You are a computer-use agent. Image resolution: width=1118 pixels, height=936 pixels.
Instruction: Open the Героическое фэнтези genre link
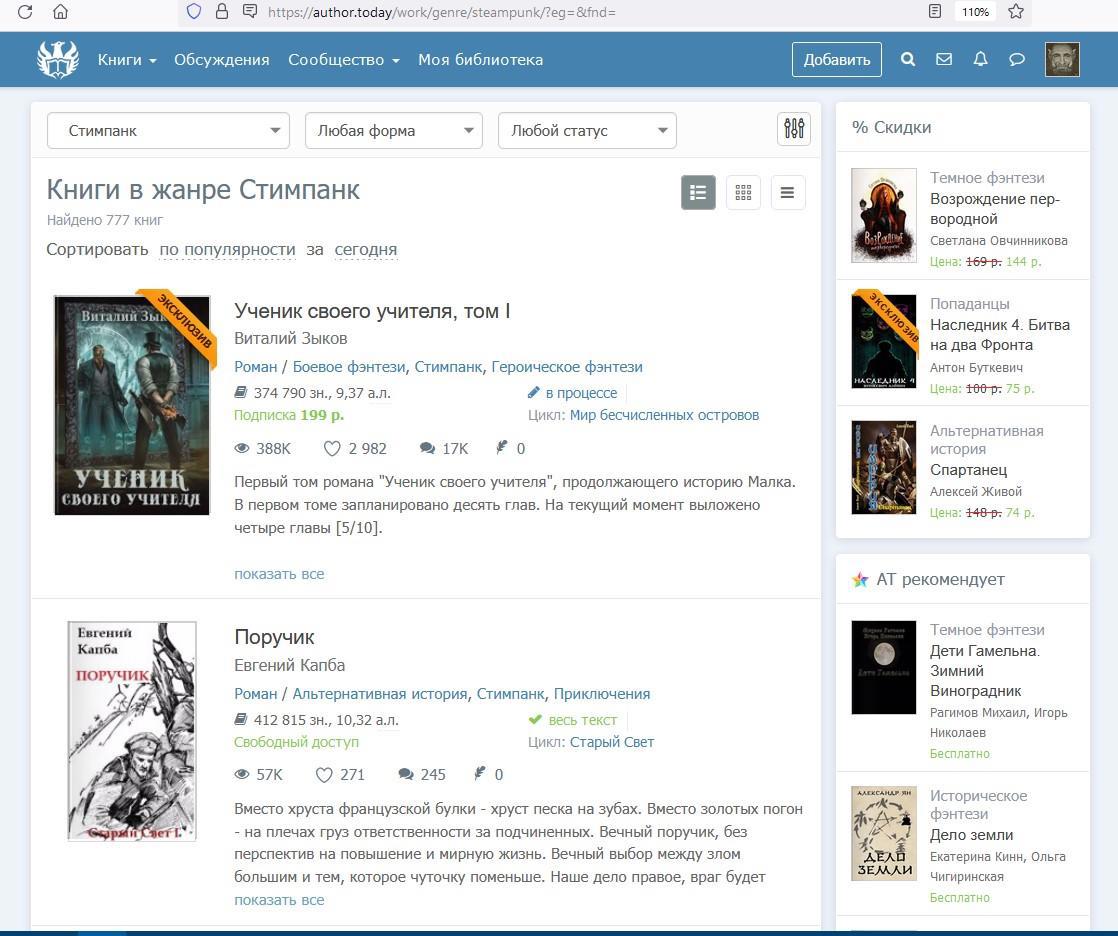click(567, 367)
